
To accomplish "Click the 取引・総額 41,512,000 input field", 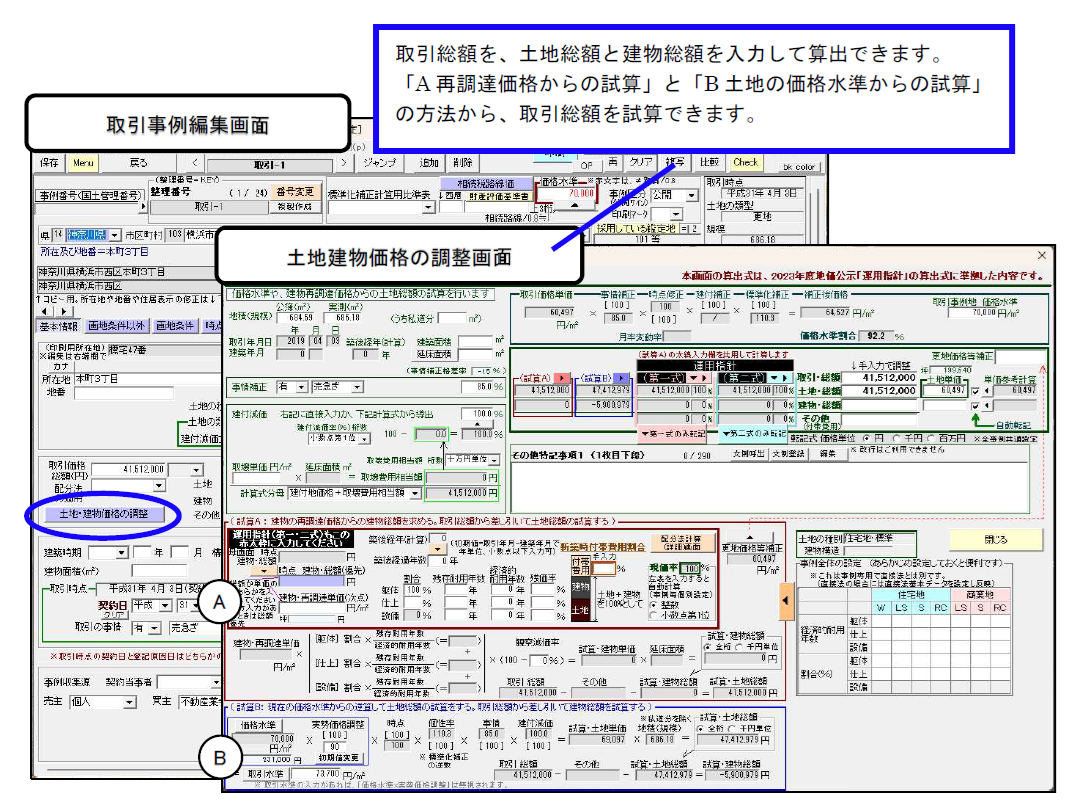I will 879,377.
